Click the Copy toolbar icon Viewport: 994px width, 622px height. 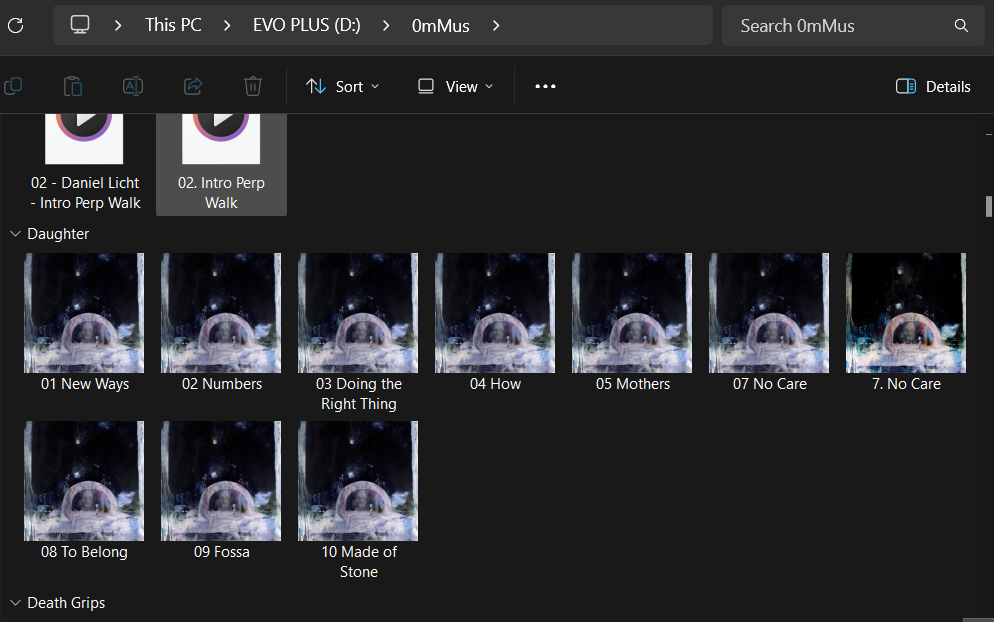(13, 86)
